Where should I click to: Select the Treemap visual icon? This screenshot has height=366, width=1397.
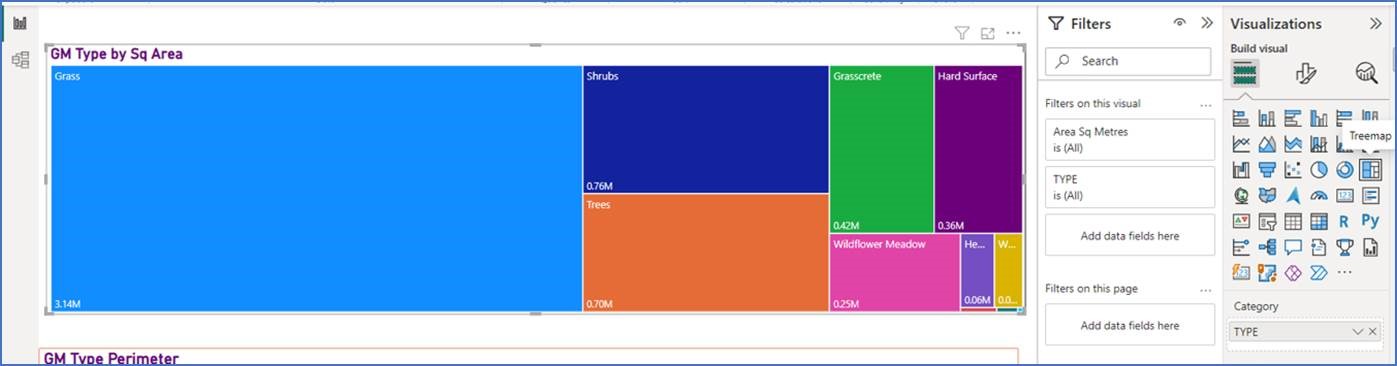click(1370, 170)
